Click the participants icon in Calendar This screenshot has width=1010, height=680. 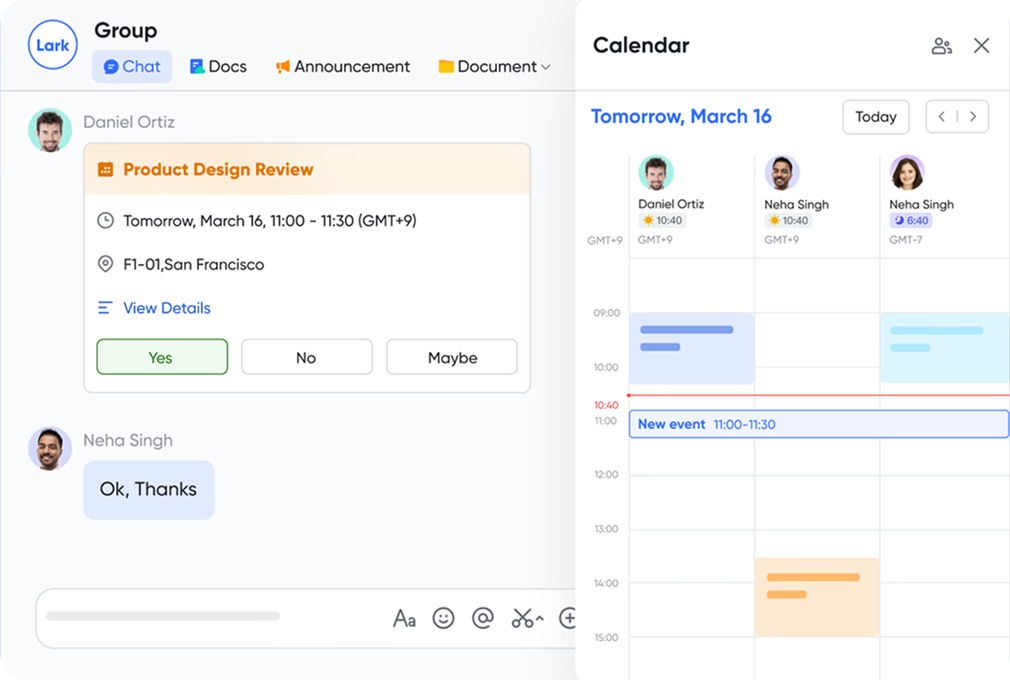[x=941, y=46]
